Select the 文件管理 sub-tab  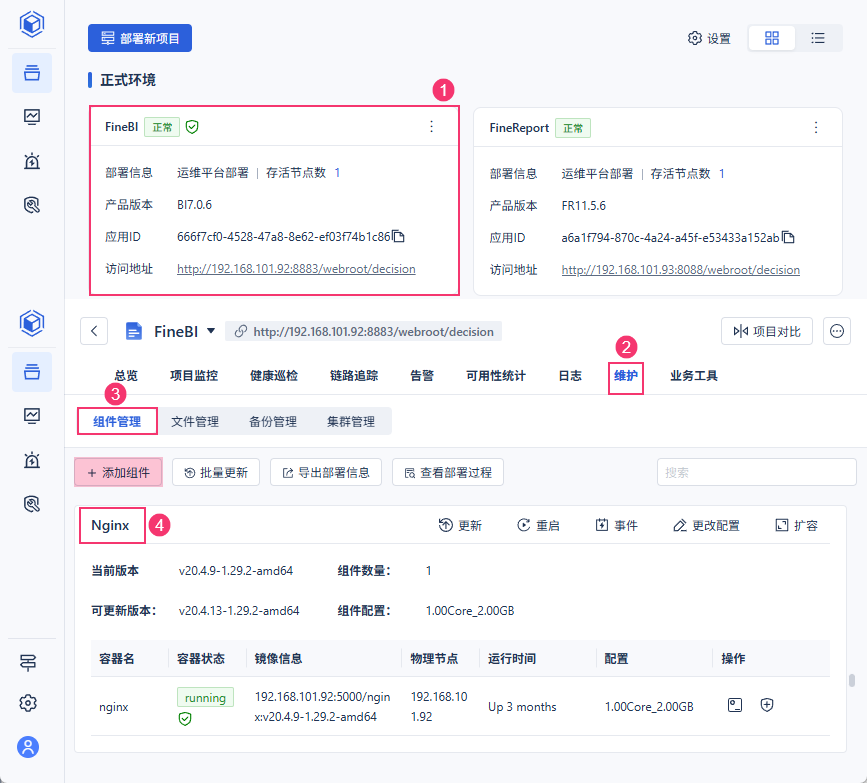[195, 421]
